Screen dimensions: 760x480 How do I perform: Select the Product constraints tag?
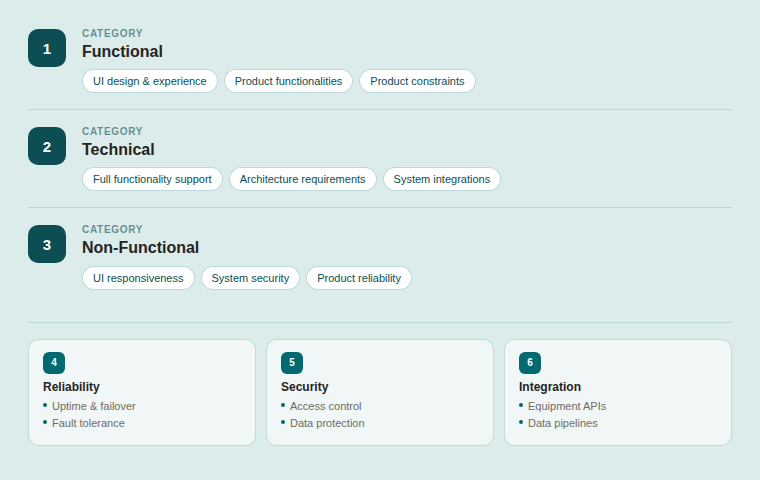pyautogui.click(x=417, y=81)
